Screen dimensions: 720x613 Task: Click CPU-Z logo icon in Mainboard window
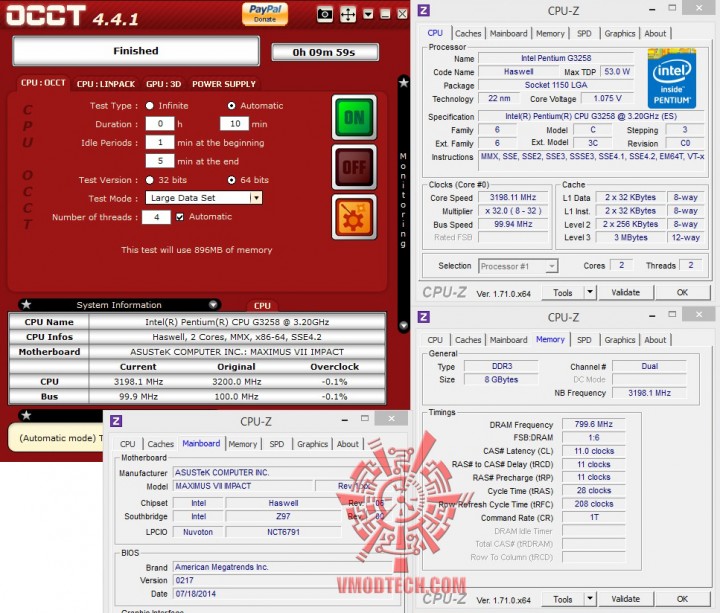pyautogui.click(x=116, y=421)
